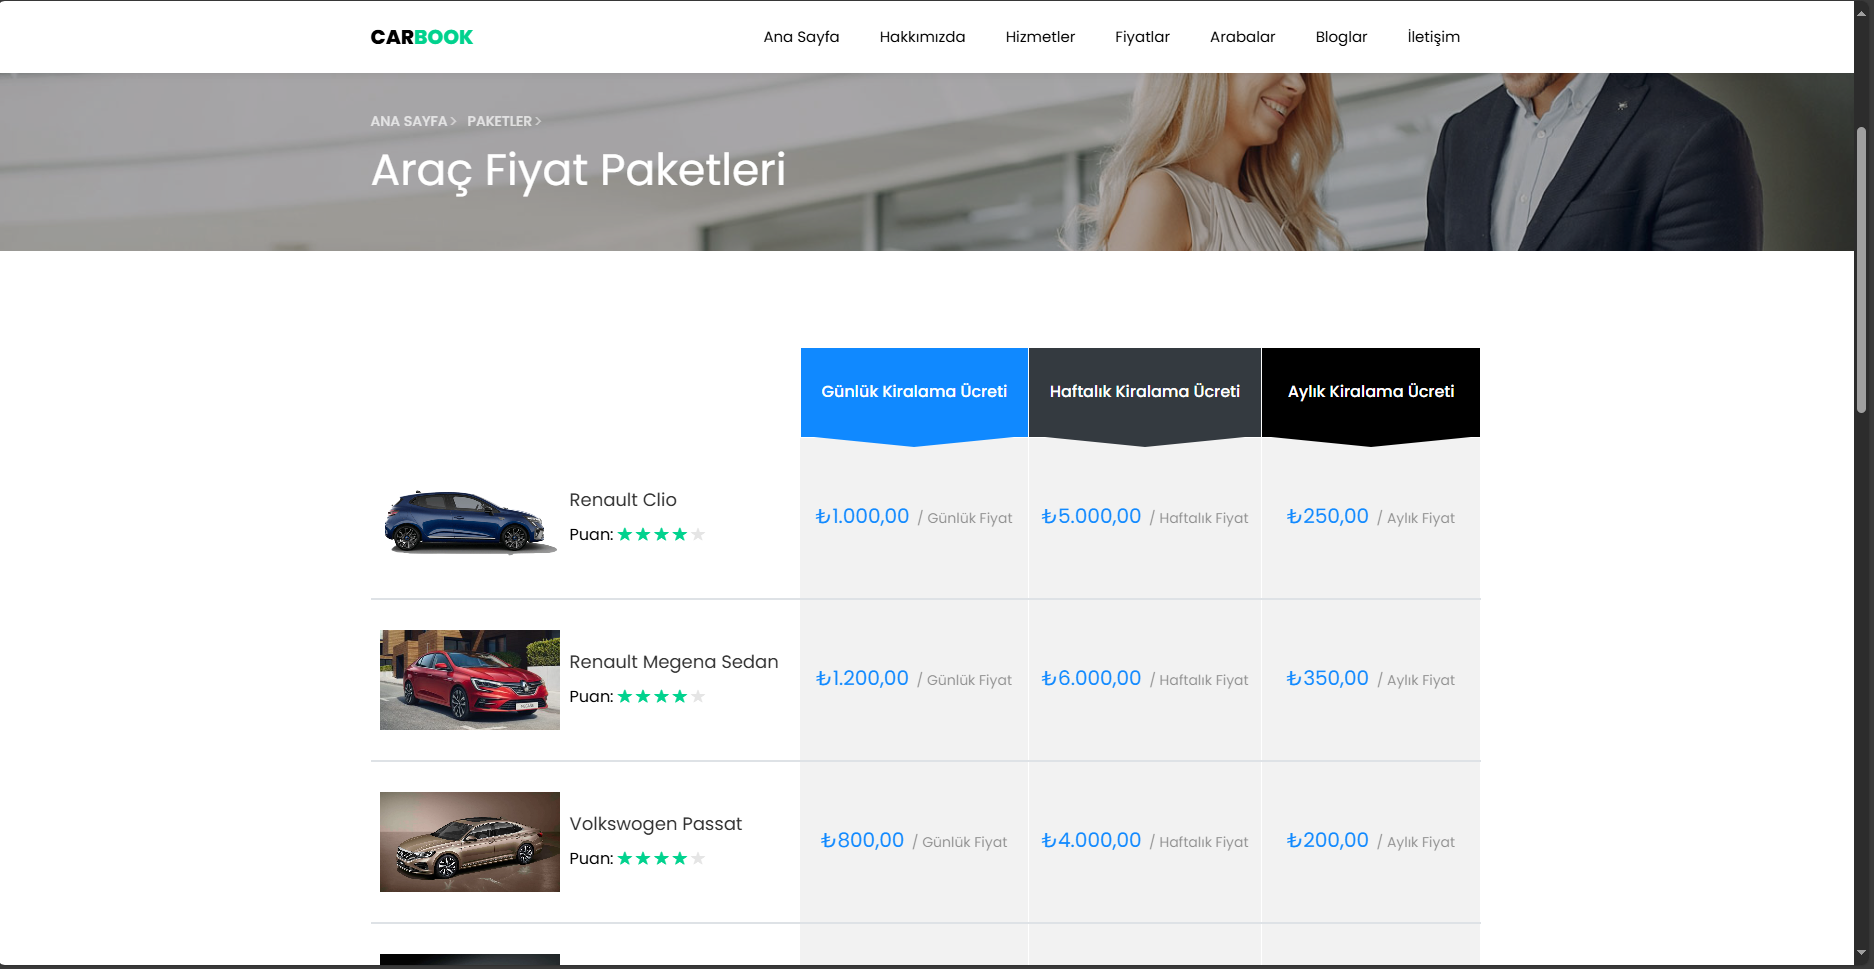Go to the İletişim page
The height and width of the screenshot is (970, 1874).
click(1433, 36)
